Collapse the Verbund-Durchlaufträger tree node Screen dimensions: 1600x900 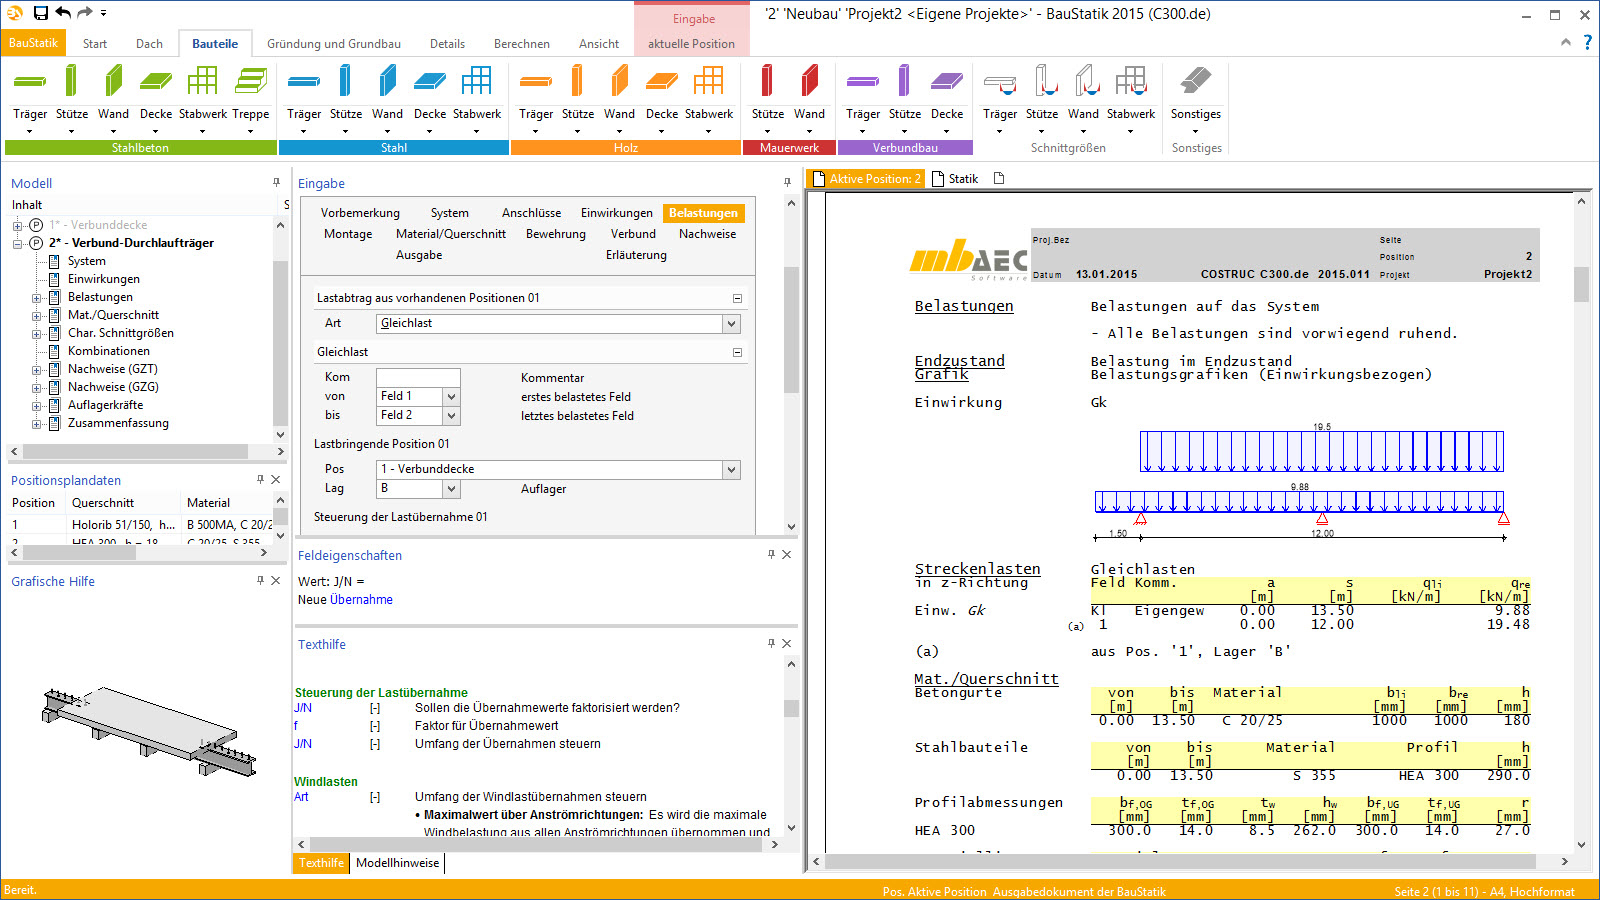[17, 243]
